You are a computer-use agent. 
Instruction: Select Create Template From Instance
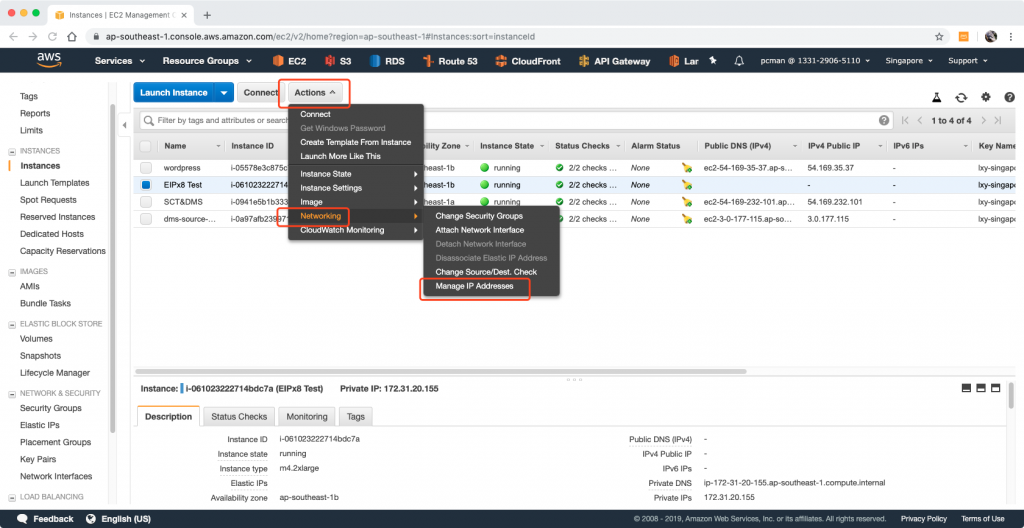point(356,142)
